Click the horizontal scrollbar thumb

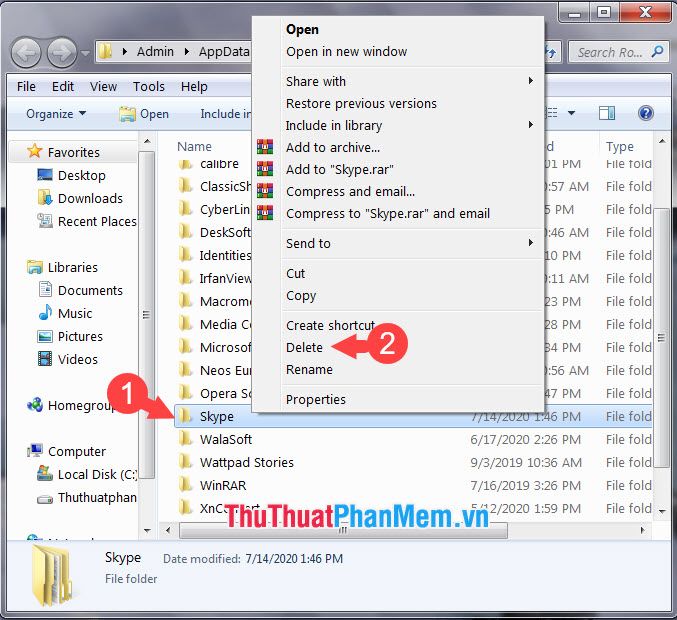coord(343,530)
